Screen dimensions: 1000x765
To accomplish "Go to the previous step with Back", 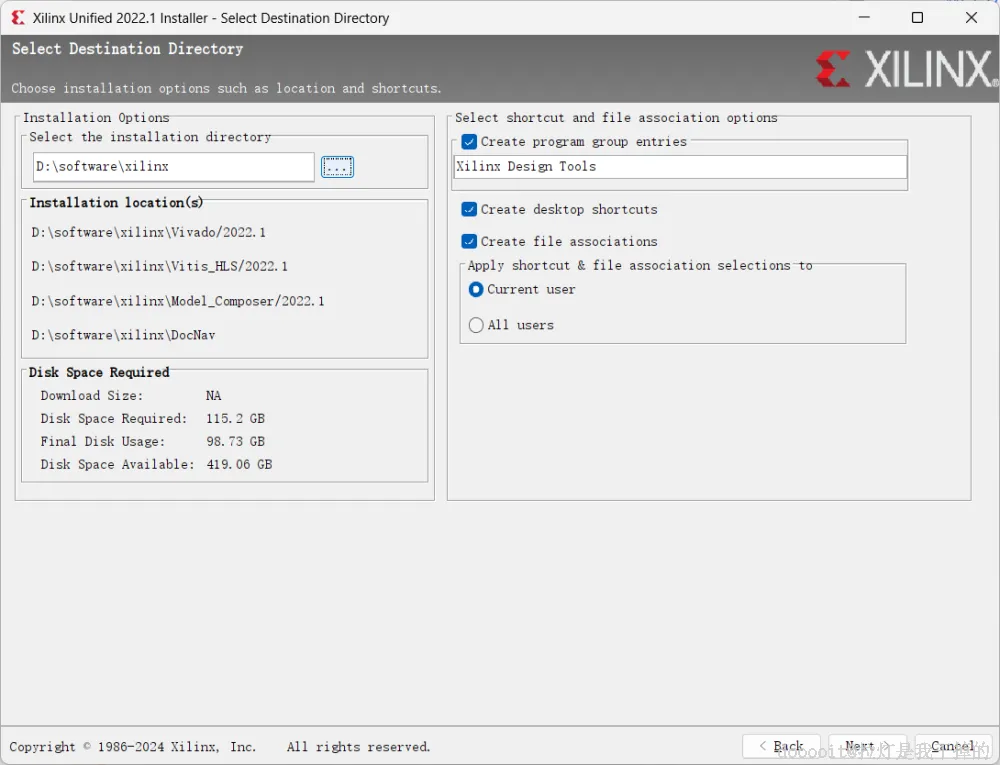I will [781, 747].
